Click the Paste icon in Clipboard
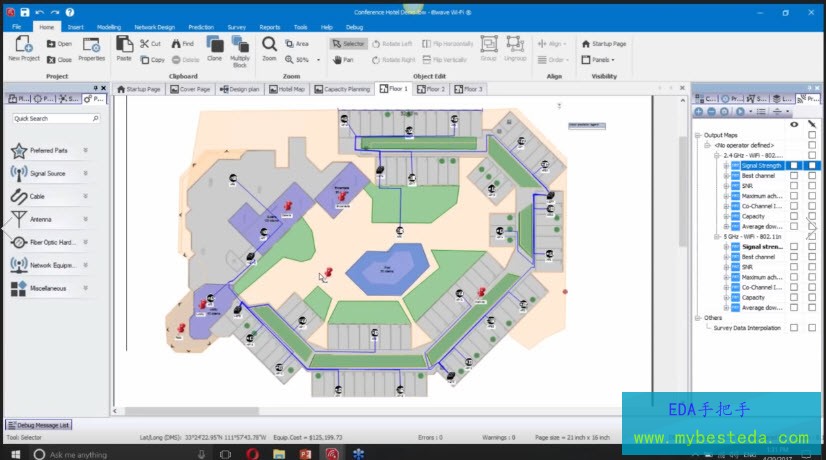This screenshot has width=826, height=460. click(x=124, y=46)
